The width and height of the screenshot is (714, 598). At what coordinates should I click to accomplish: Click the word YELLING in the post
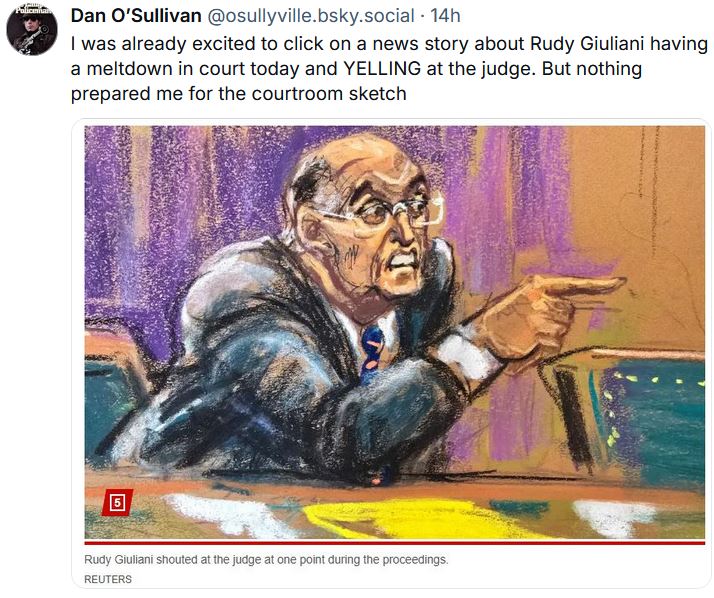tap(382, 68)
